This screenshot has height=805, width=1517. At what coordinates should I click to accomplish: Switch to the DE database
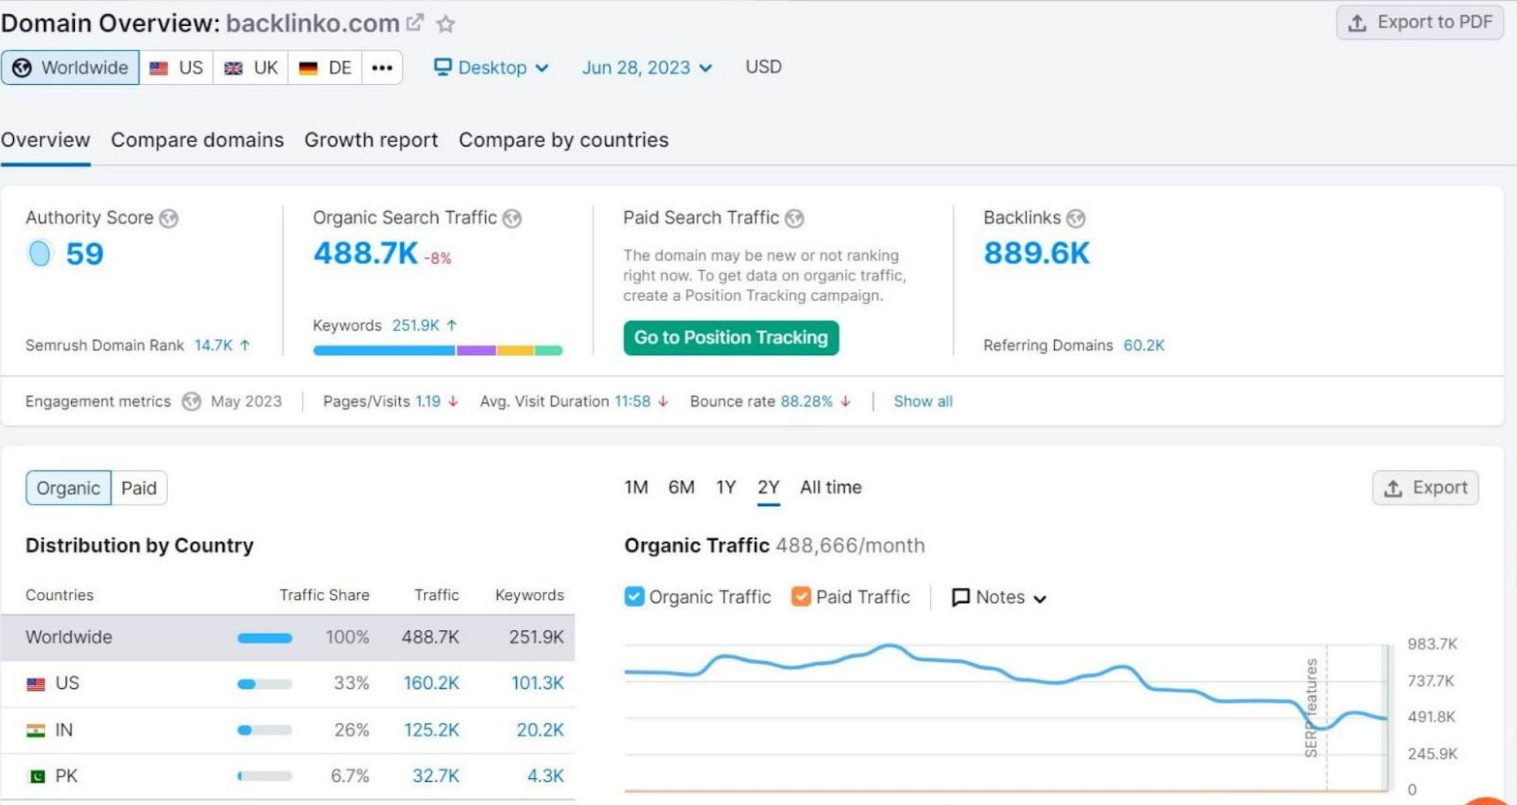click(x=326, y=67)
